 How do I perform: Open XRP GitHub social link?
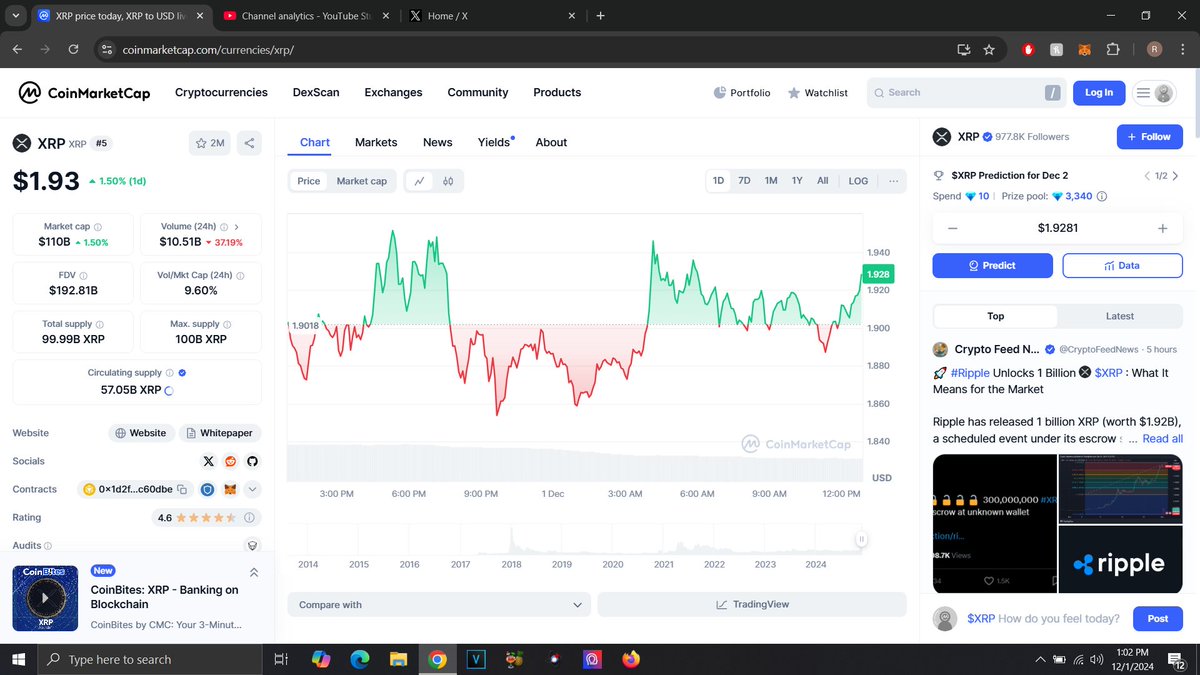click(252, 461)
